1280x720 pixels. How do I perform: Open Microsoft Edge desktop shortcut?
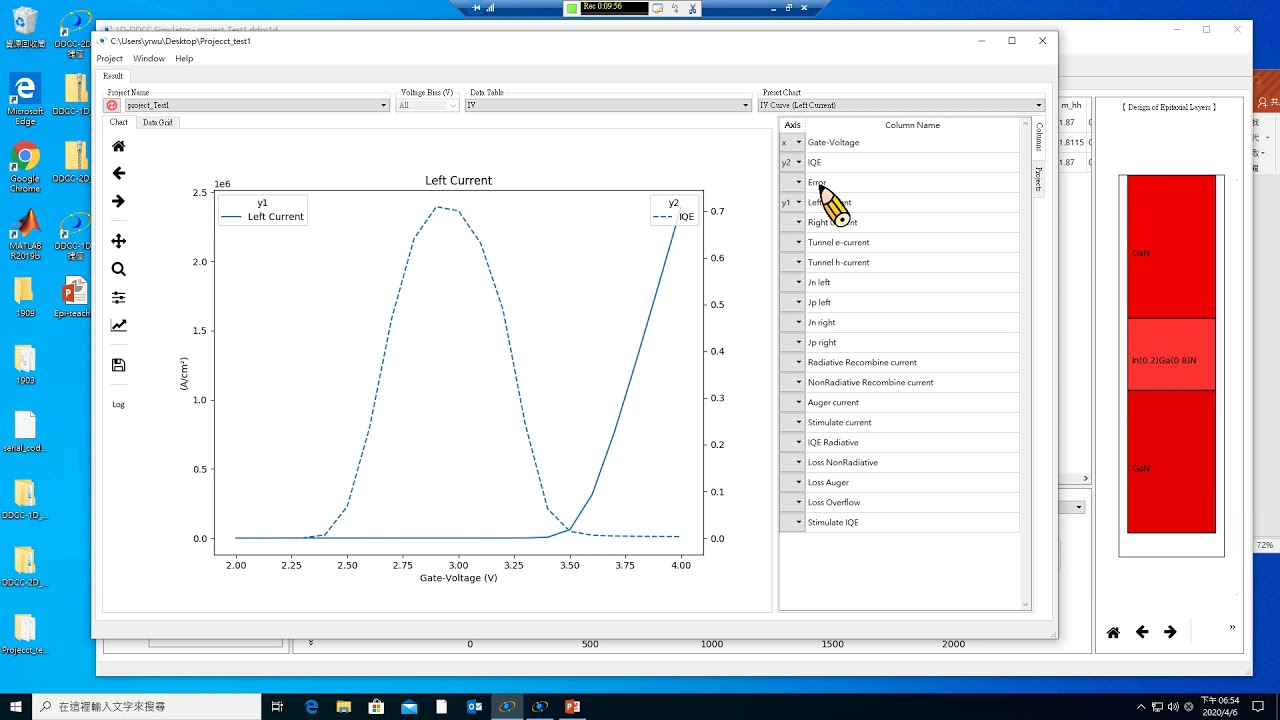coord(25,99)
